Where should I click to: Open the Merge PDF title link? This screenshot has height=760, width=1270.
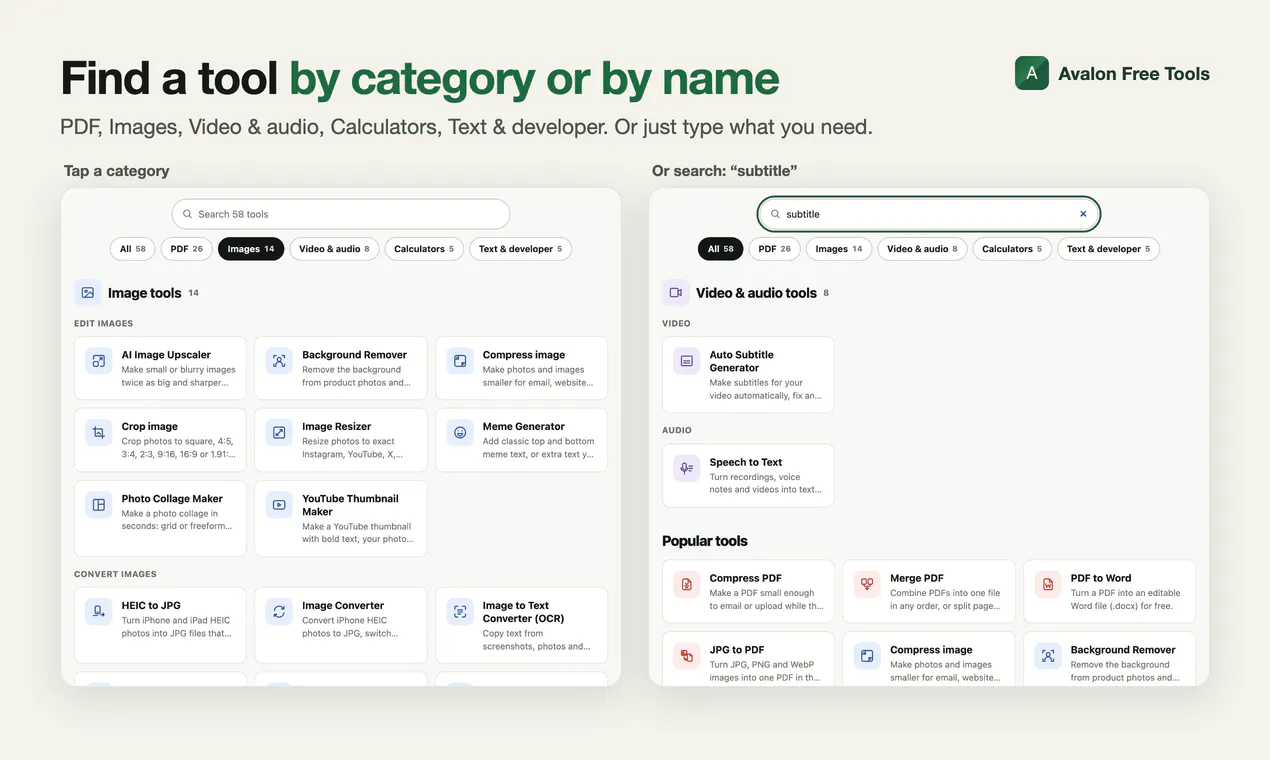[917, 578]
